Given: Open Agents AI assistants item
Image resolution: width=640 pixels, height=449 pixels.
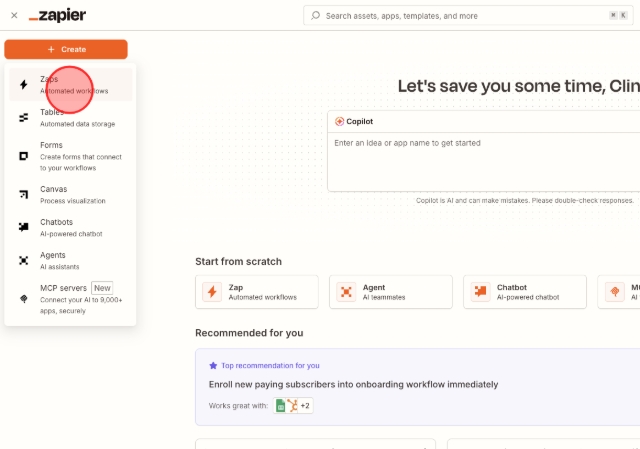Looking at the screenshot, I should (x=71, y=260).
